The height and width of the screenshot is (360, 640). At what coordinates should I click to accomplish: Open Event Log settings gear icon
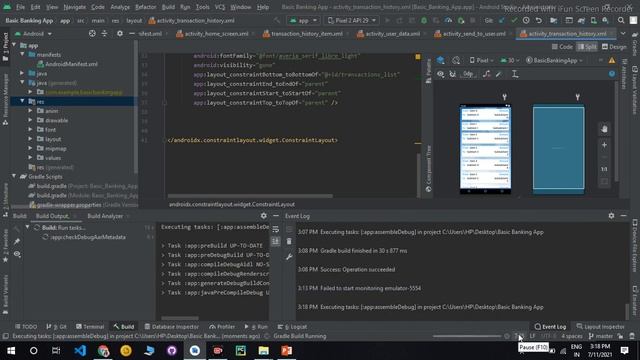pyautogui.click(x=611, y=216)
